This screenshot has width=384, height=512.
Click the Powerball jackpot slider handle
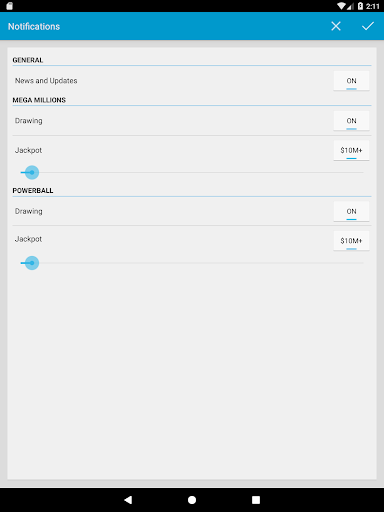pos(32,263)
